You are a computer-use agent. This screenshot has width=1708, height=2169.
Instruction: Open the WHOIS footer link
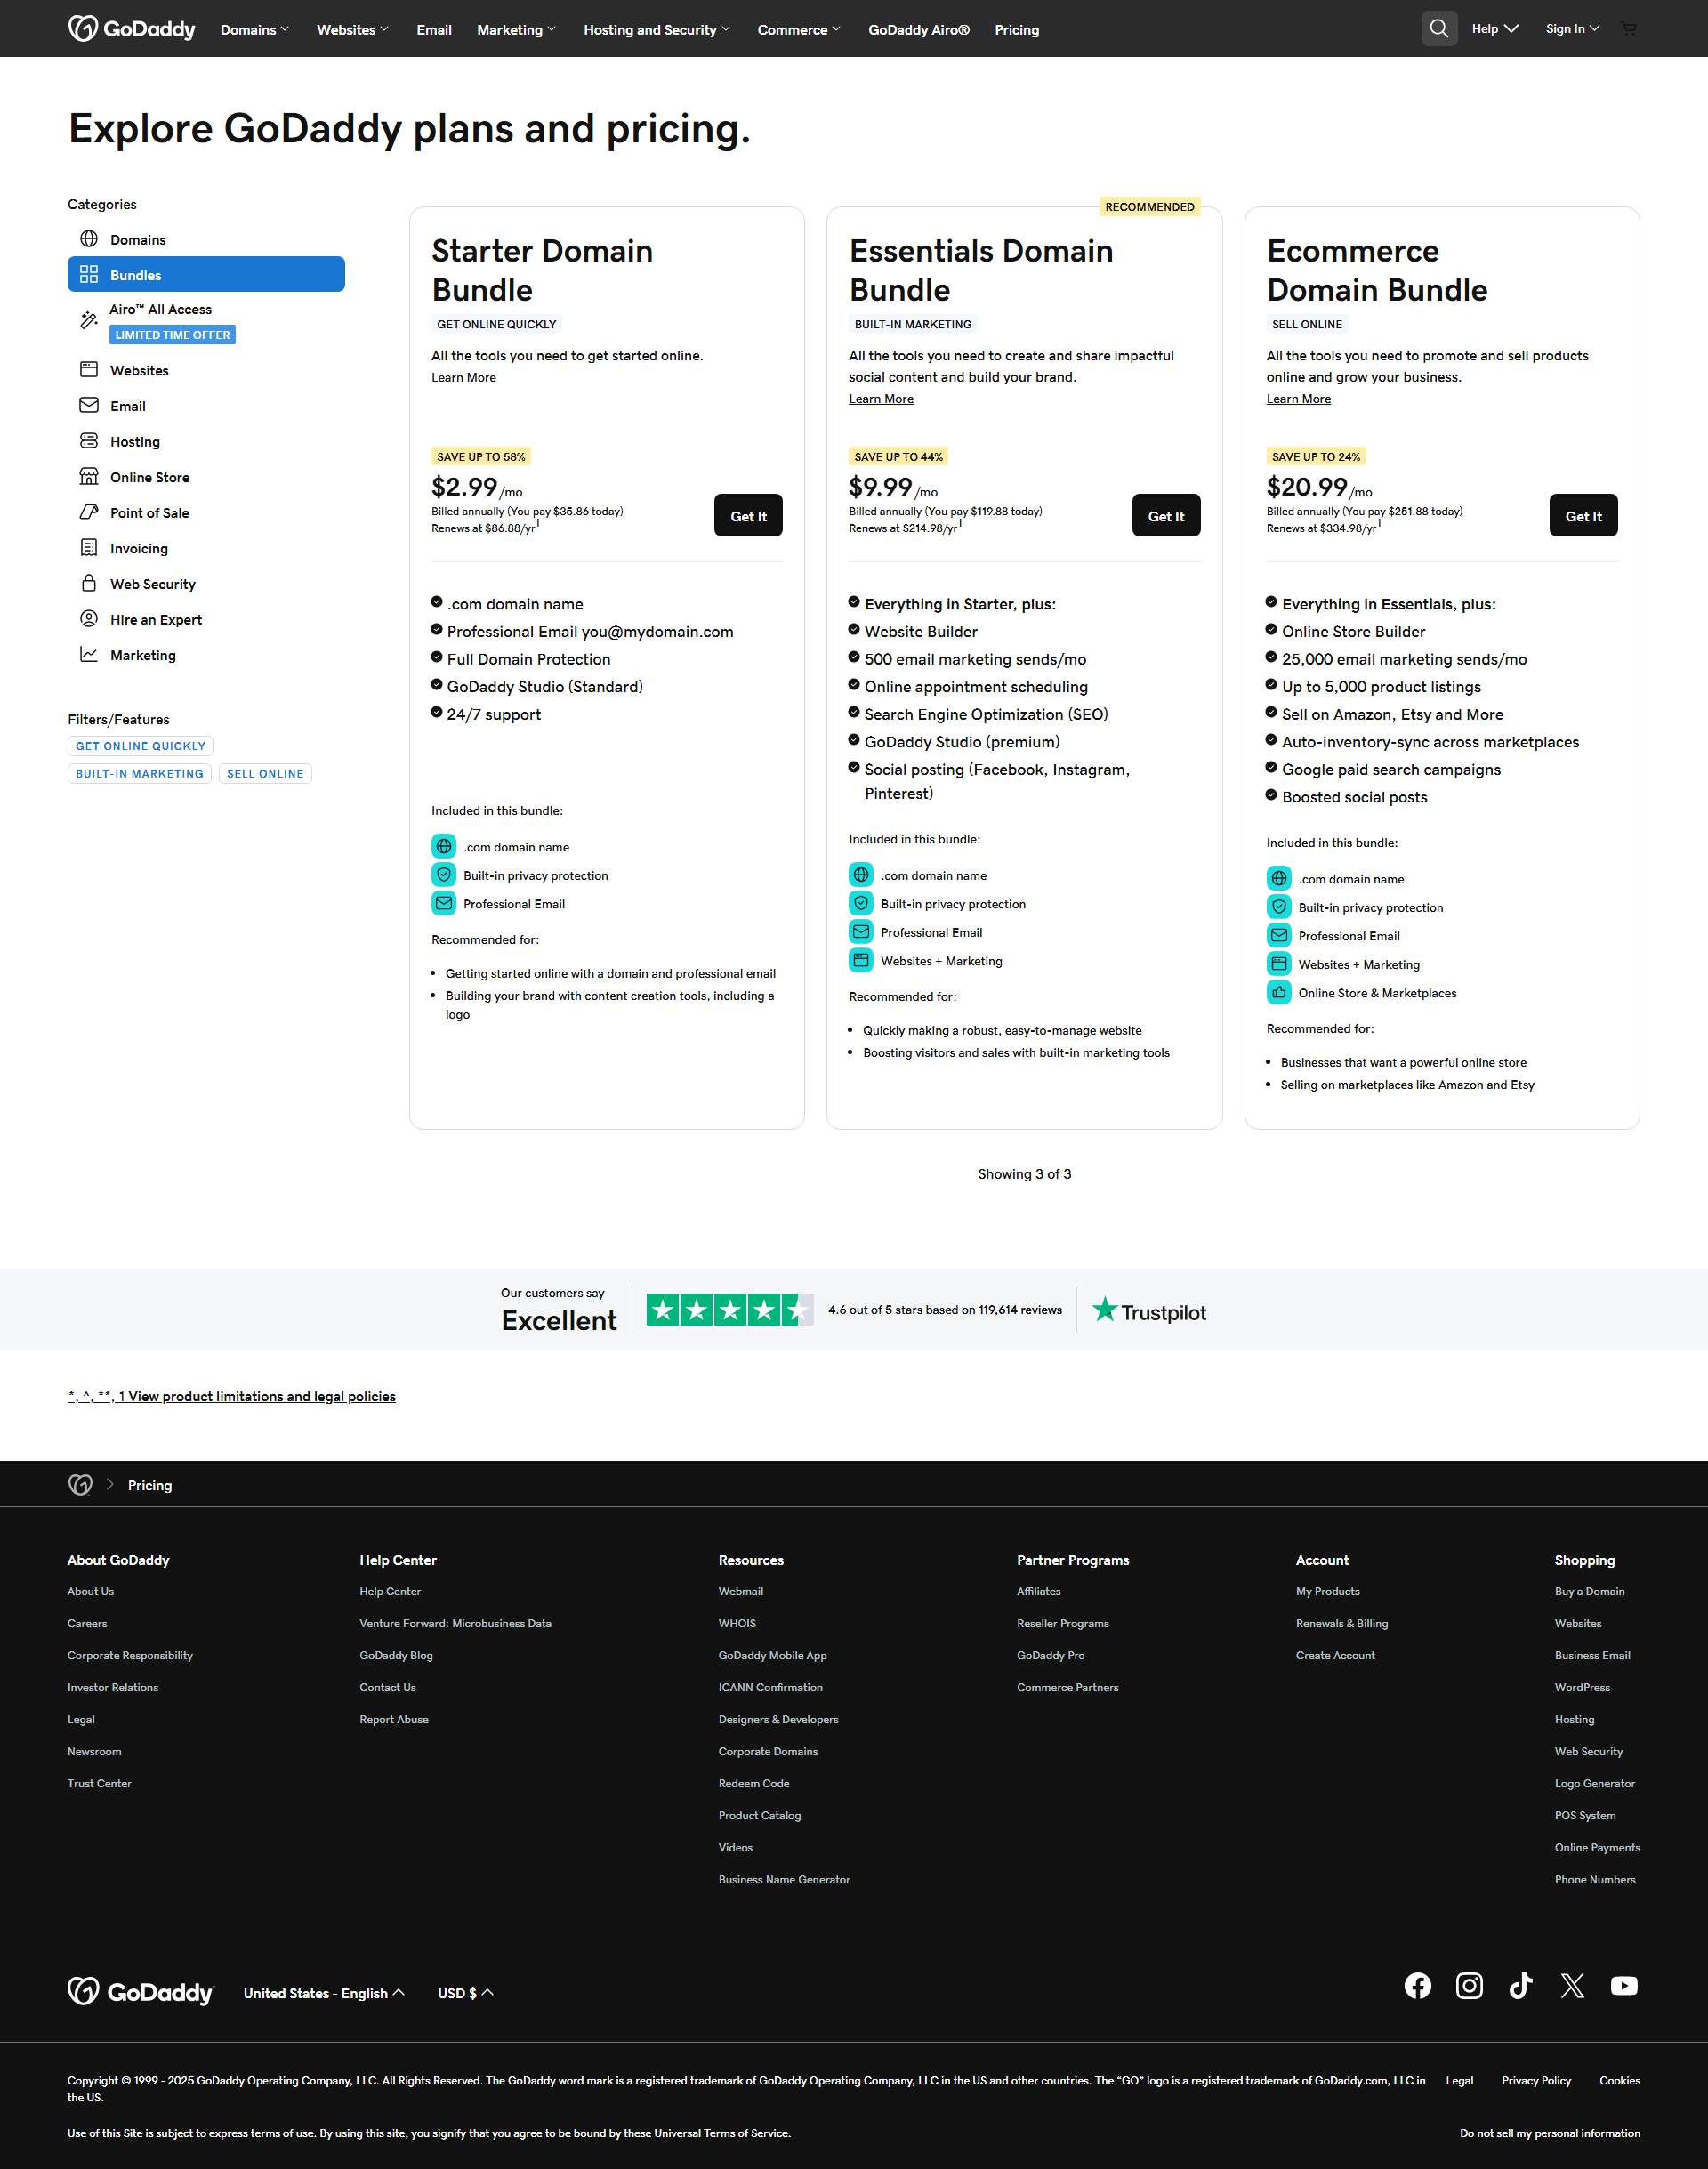click(737, 1623)
